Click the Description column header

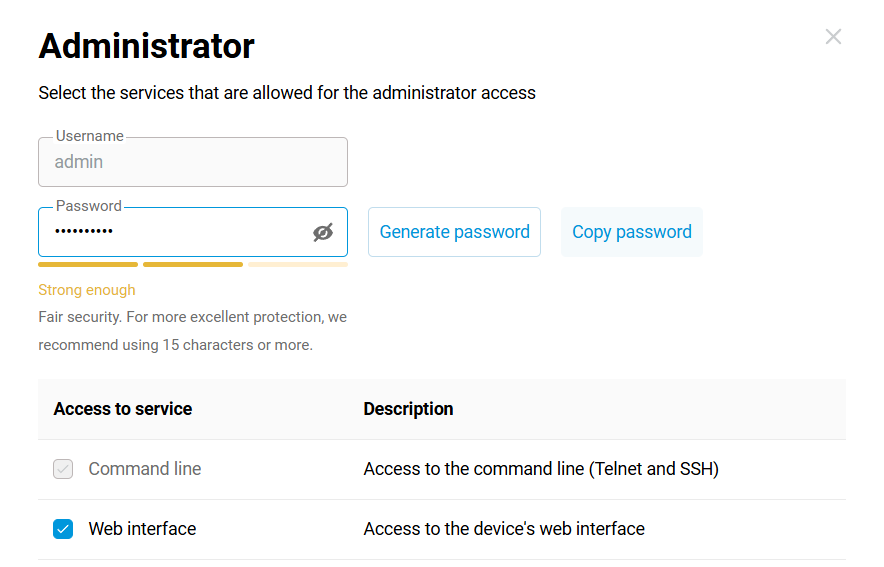click(x=408, y=409)
